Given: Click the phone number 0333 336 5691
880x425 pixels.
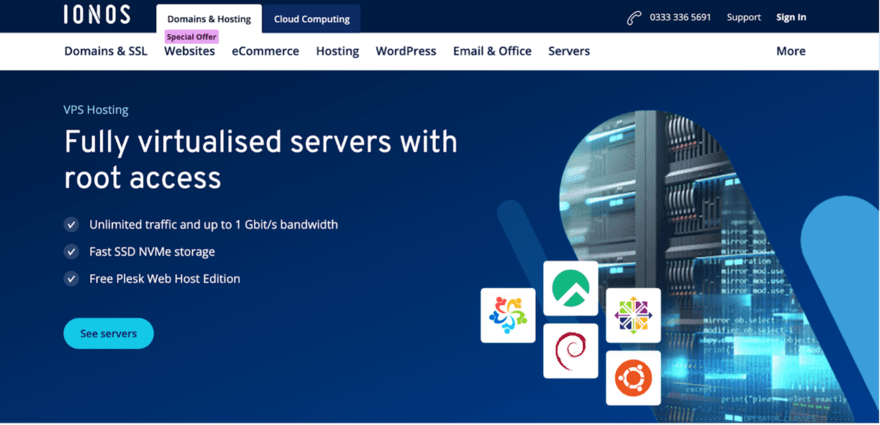Looking at the screenshot, I should [x=680, y=17].
